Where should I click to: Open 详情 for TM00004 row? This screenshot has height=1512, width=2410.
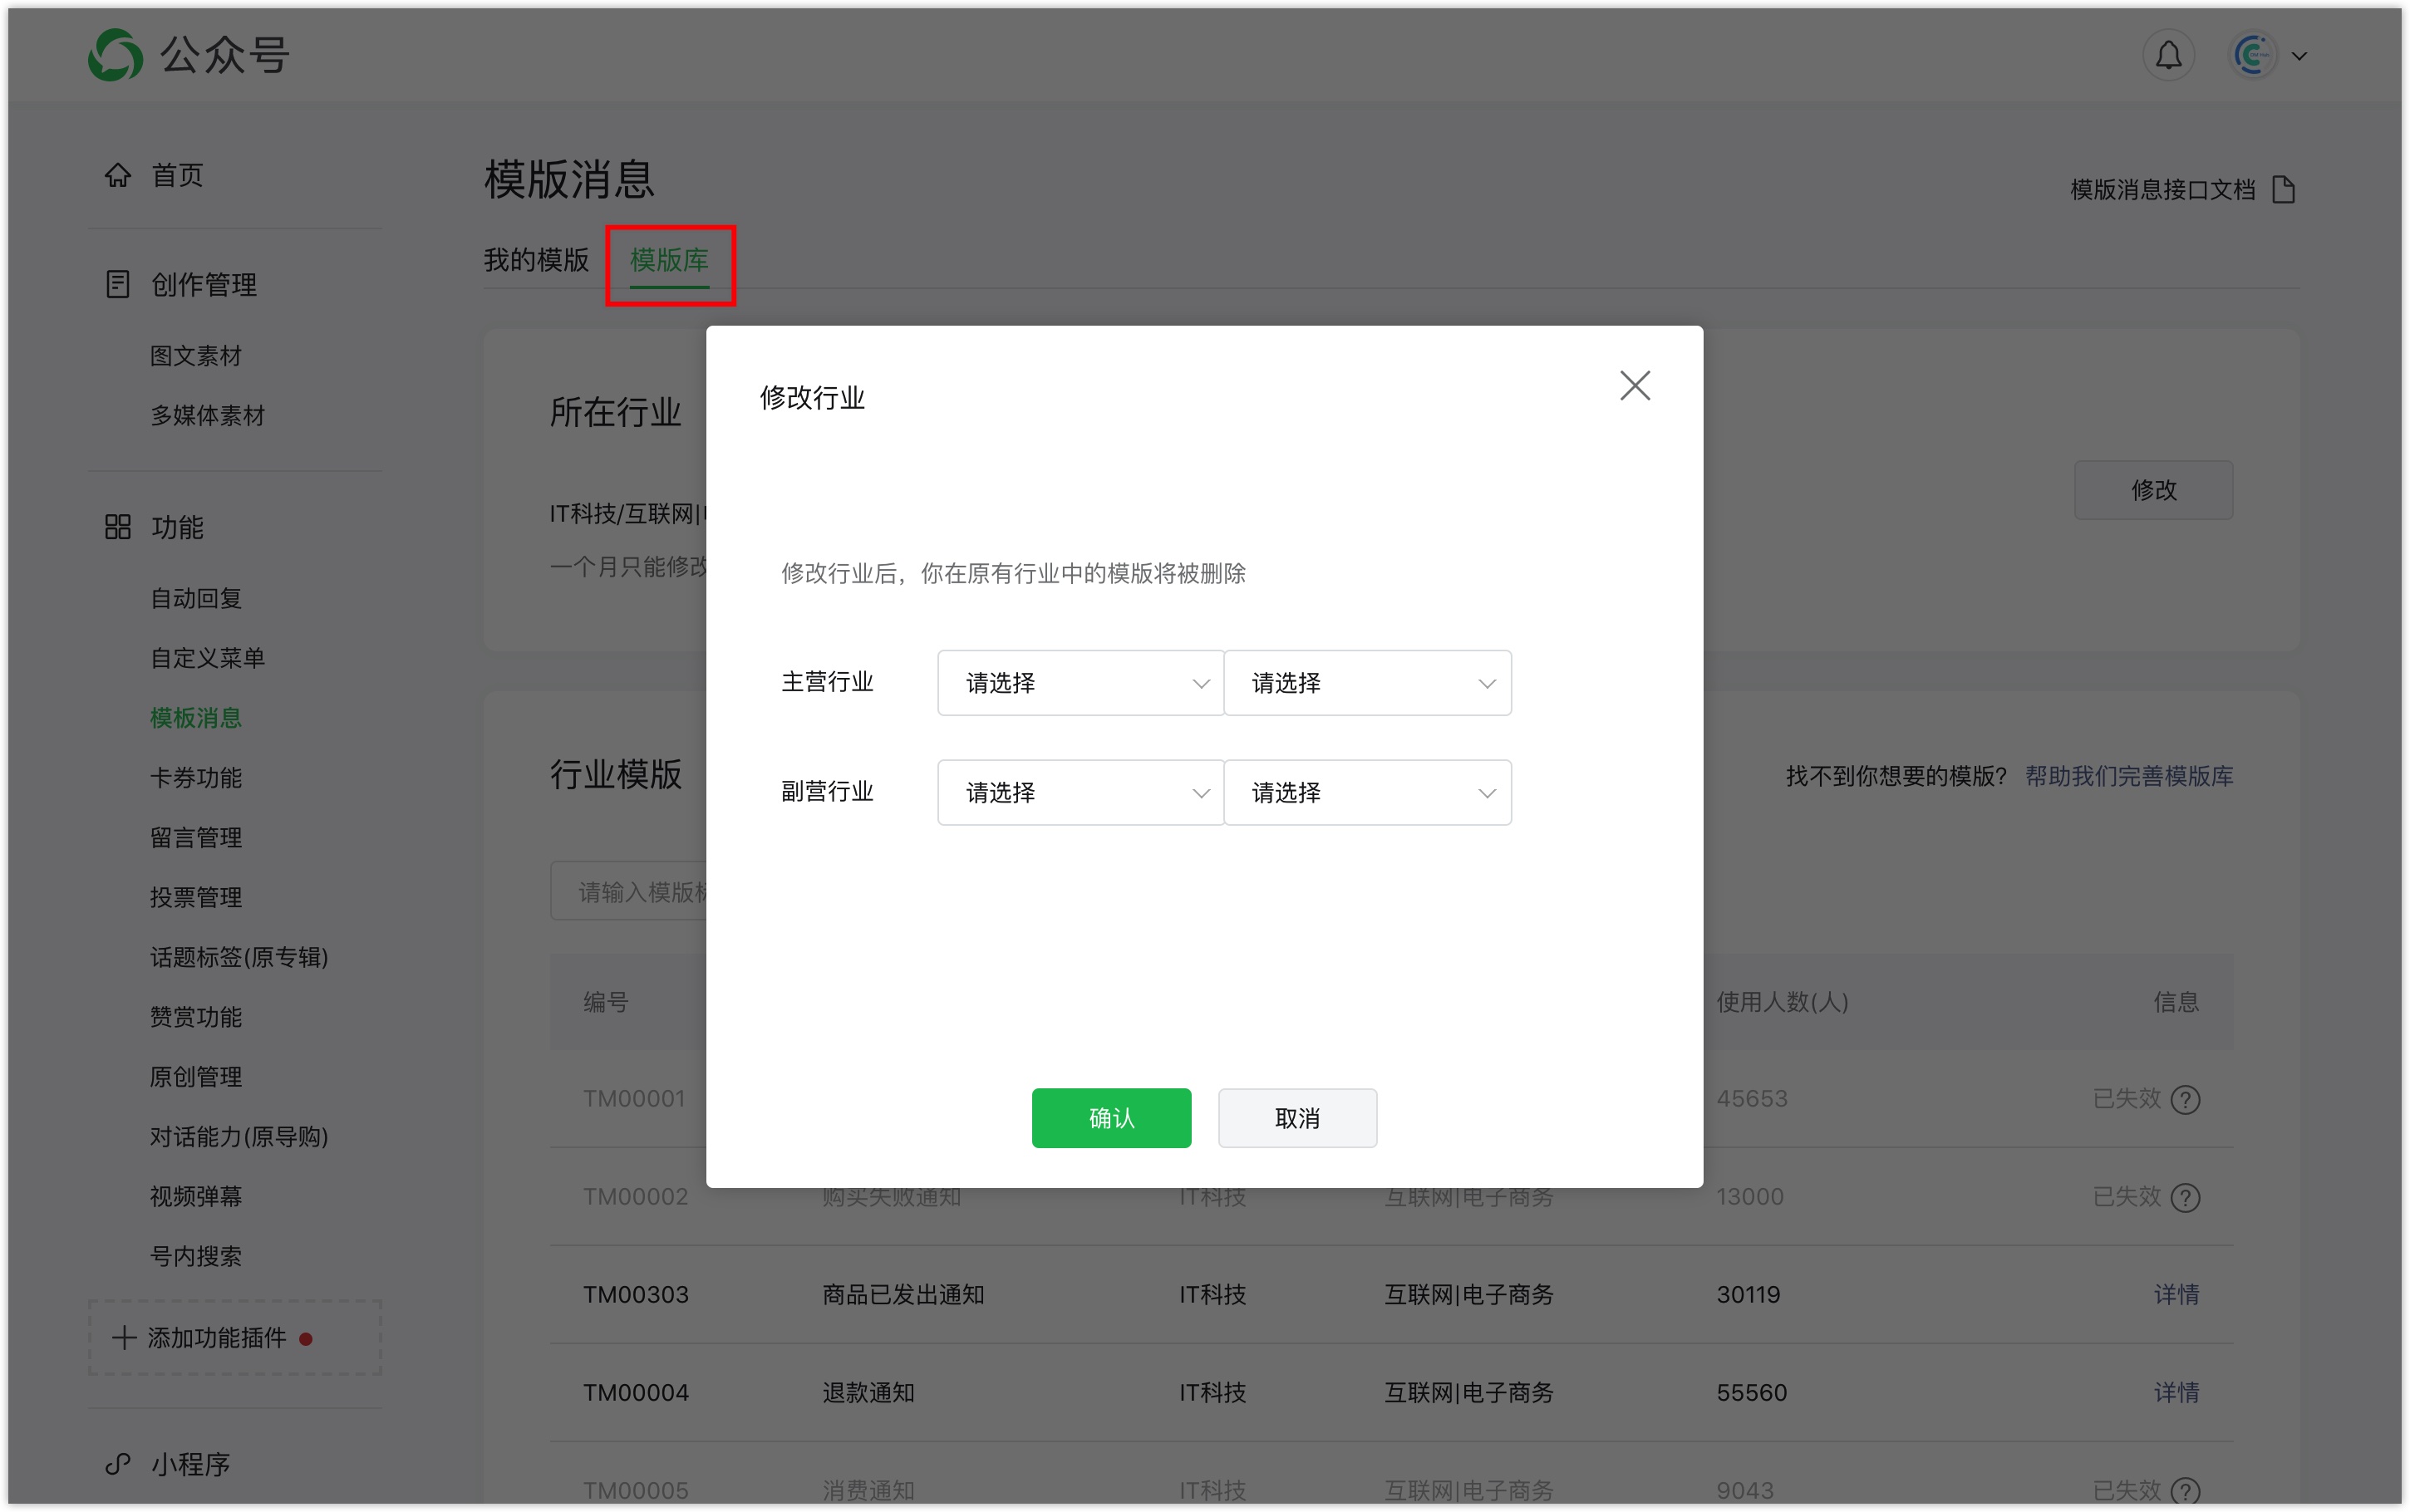coord(2176,1393)
